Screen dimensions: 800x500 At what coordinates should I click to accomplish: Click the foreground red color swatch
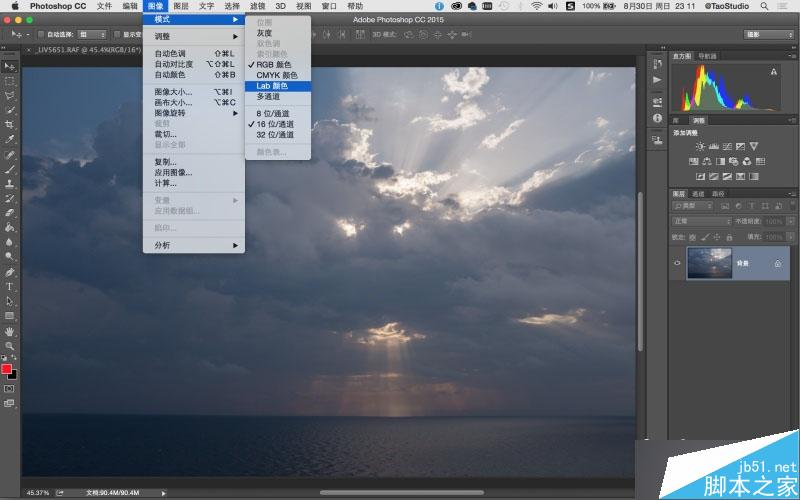click(x=6, y=369)
